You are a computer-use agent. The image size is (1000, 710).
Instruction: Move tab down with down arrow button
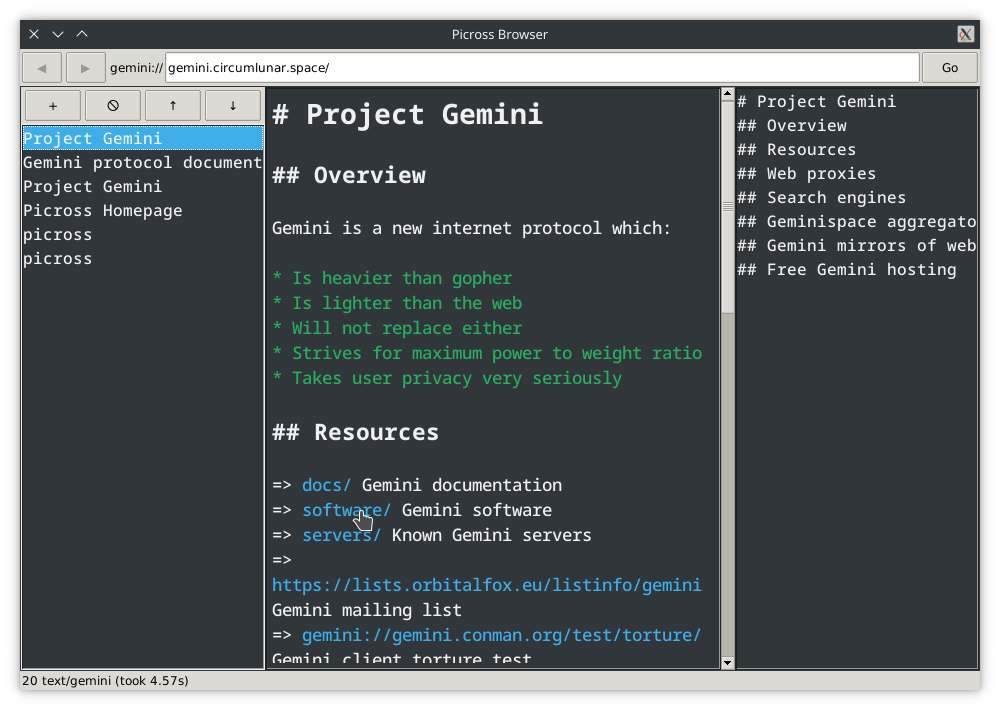tap(233, 105)
